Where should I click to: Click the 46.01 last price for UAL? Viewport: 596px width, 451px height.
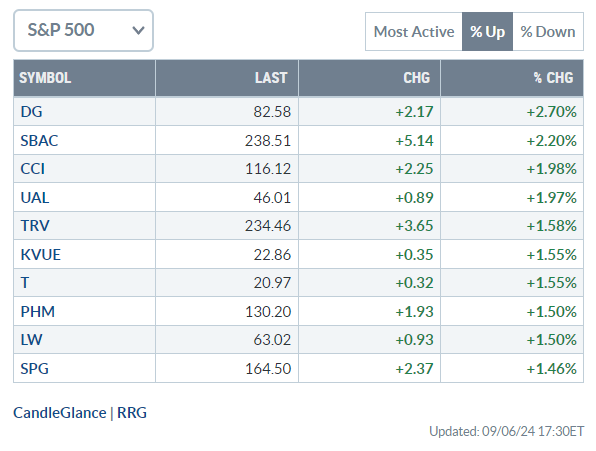(272, 198)
